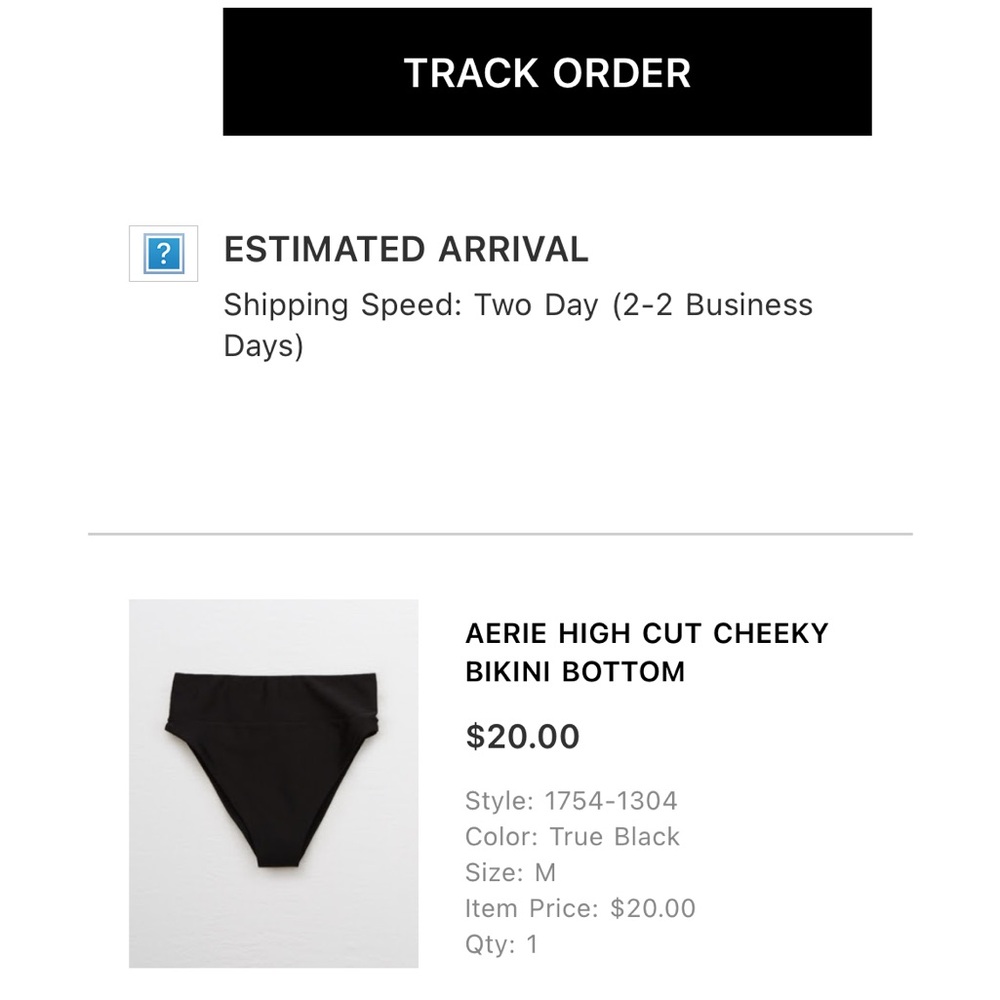Click the "Qty:" label

[x=490, y=944]
